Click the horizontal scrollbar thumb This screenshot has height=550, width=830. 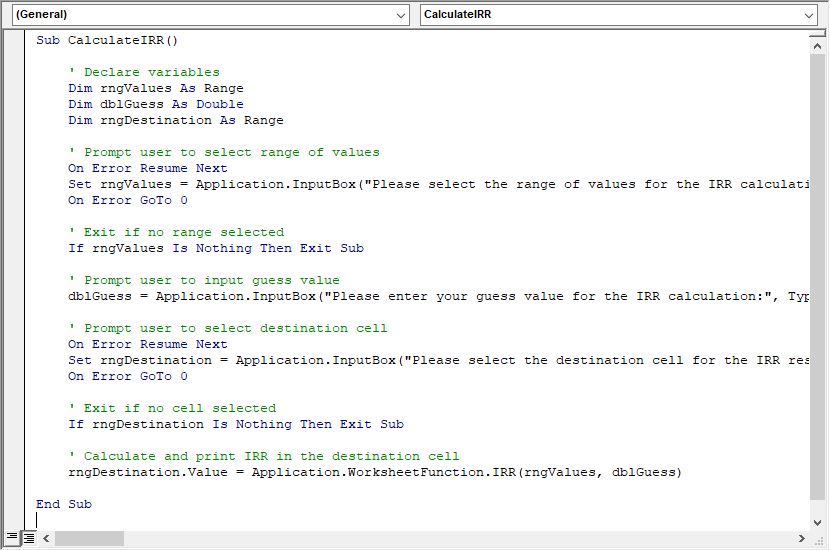coord(89,538)
